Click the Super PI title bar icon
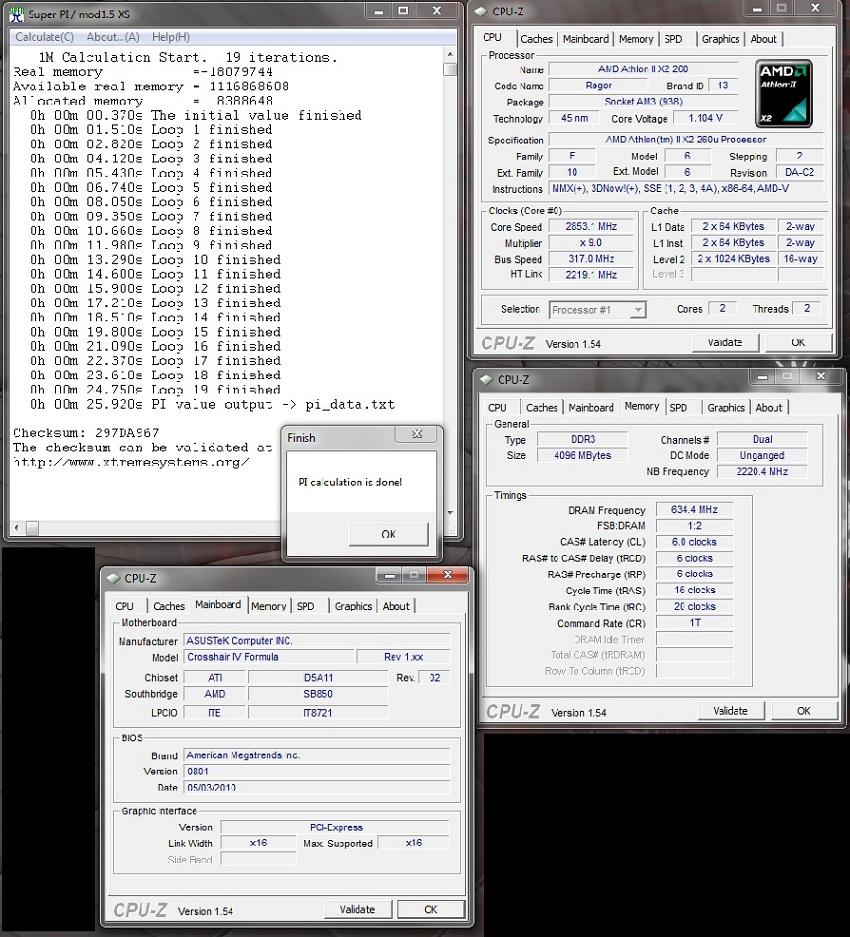 [17, 14]
